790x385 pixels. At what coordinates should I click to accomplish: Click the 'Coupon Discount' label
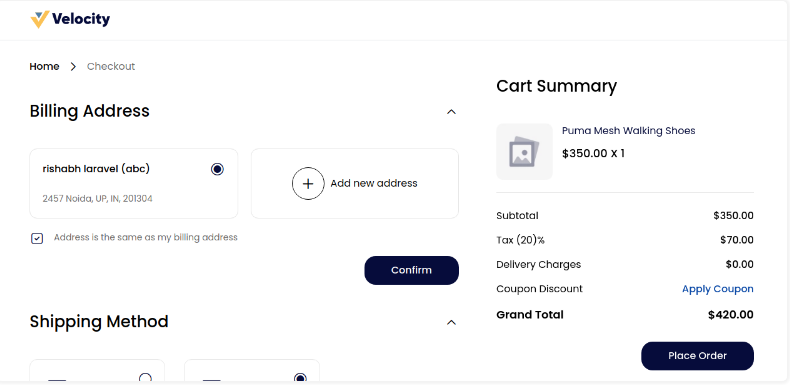pos(539,289)
